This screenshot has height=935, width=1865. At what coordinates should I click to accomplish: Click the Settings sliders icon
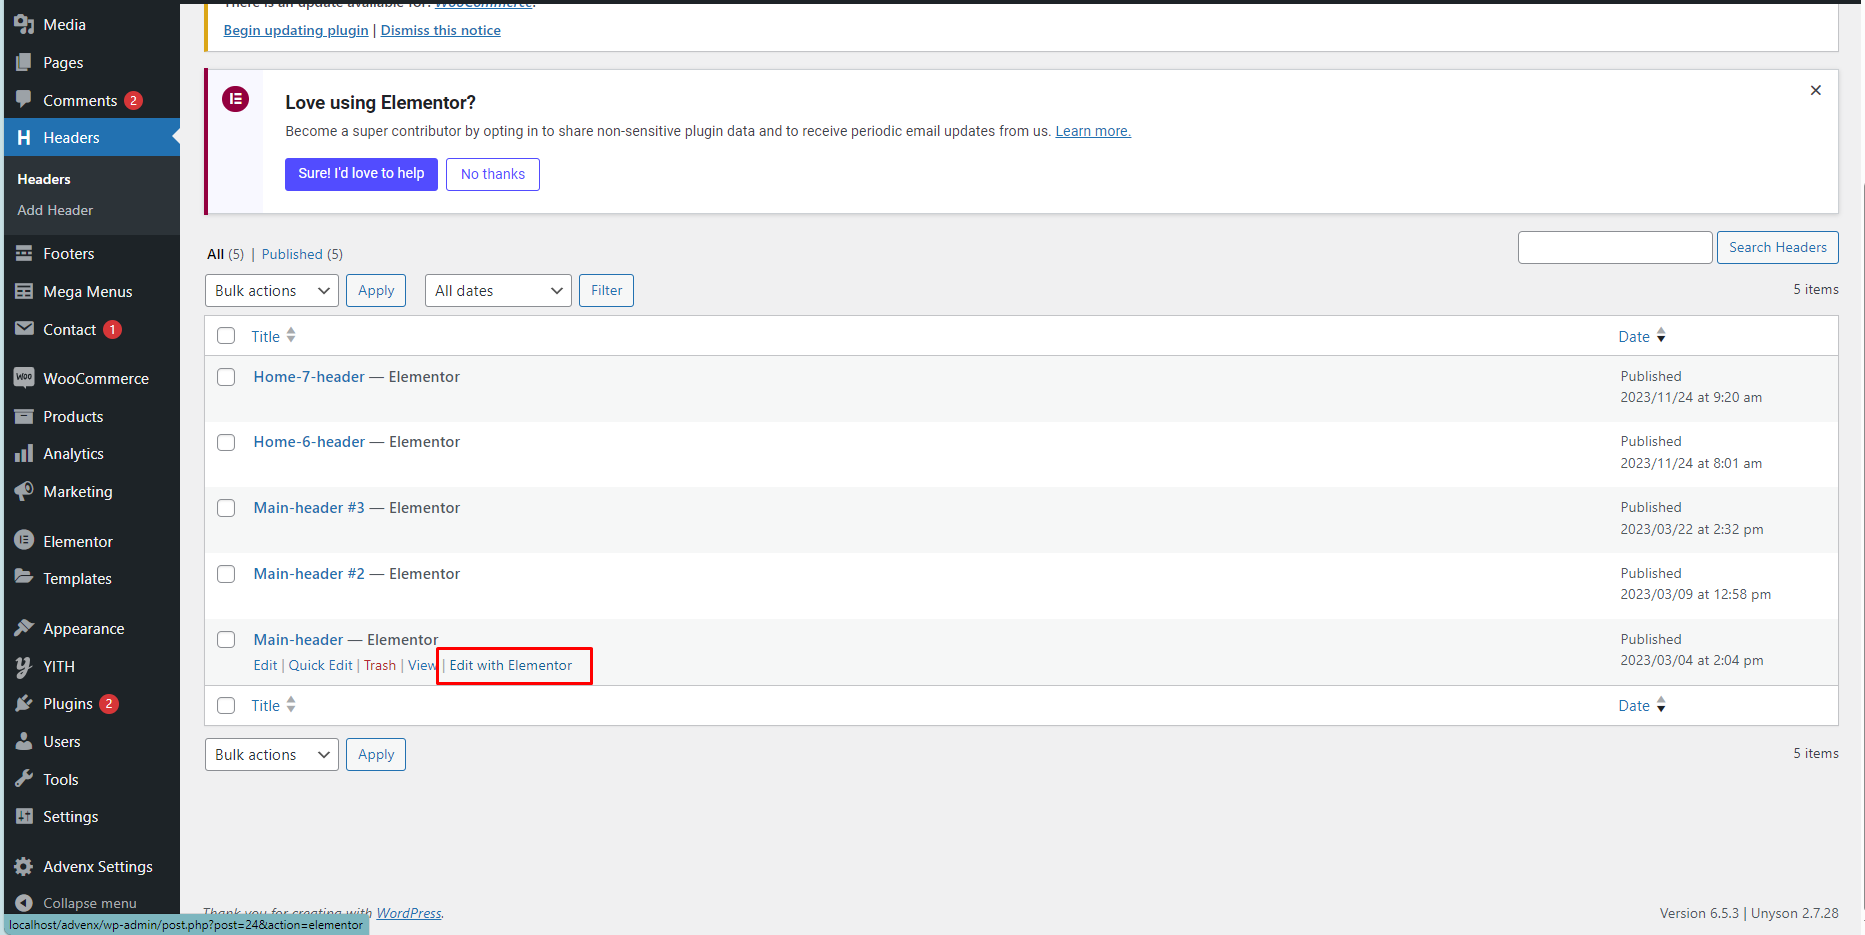pyautogui.click(x=24, y=817)
